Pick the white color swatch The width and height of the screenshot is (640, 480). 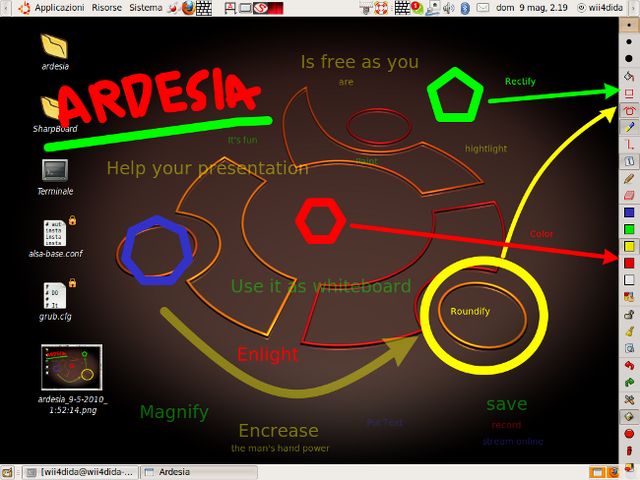click(629, 280)
